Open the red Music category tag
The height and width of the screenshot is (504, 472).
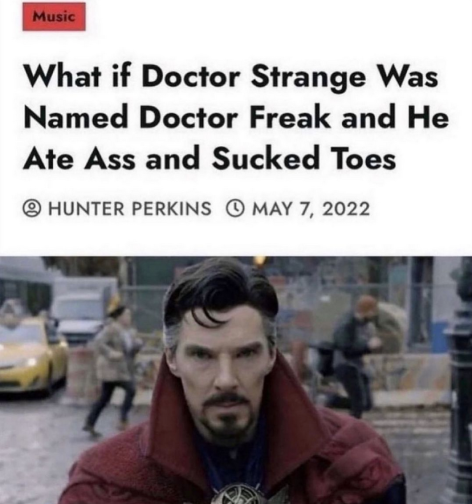[x=54, y=17]
